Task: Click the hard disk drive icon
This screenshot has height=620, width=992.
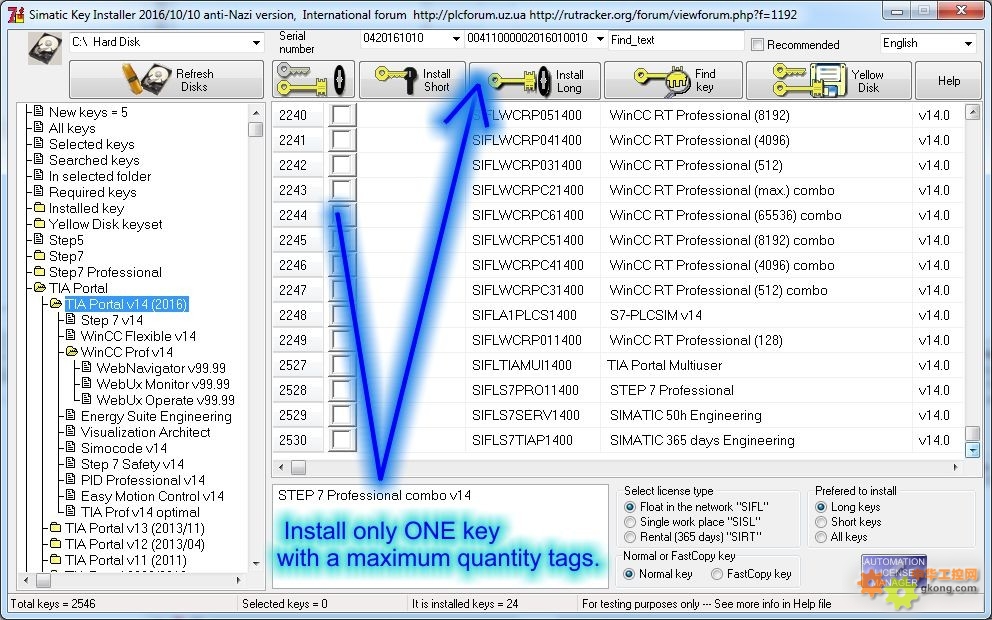Action: (45, 49)
